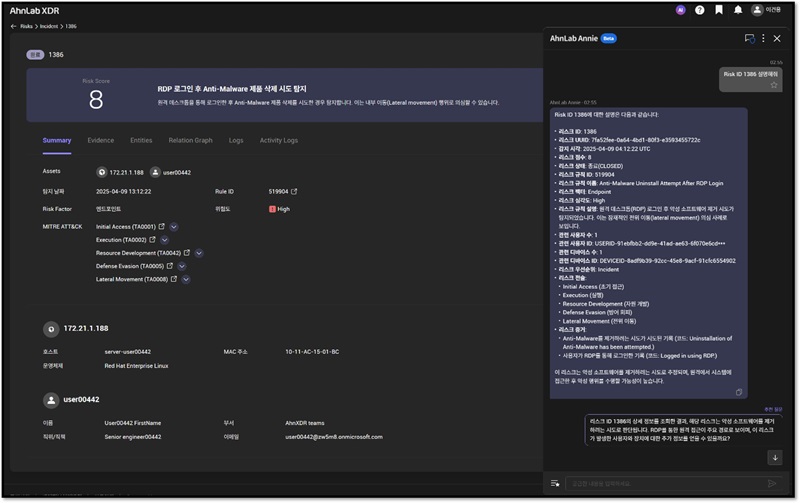This screenshot has height=503, width=800.
Task: Open the bookmark icon in top bar
Action: (719, 10)
